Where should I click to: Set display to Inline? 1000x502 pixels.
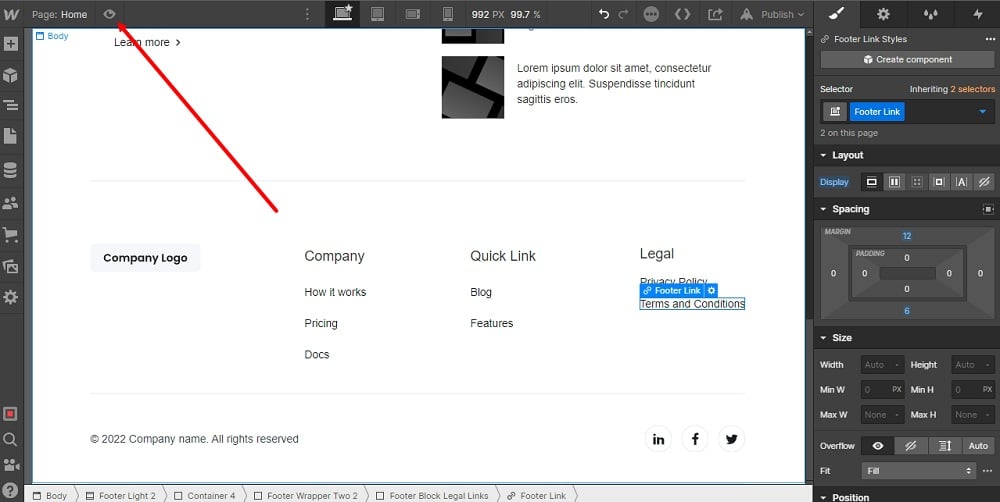pos(961,182)
